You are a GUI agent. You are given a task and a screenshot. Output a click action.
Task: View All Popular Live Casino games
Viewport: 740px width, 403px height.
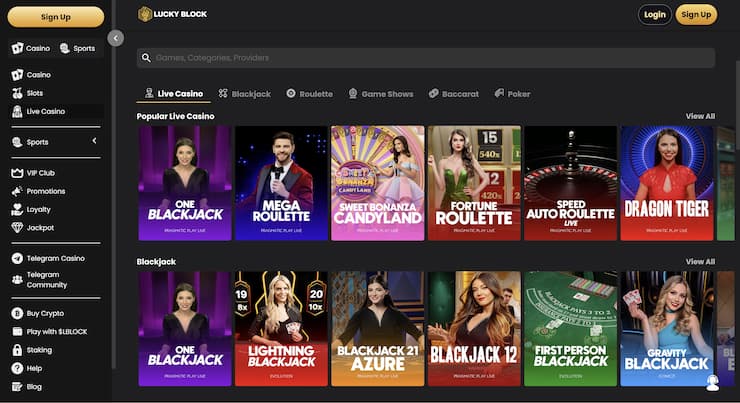tap(700, 116)
